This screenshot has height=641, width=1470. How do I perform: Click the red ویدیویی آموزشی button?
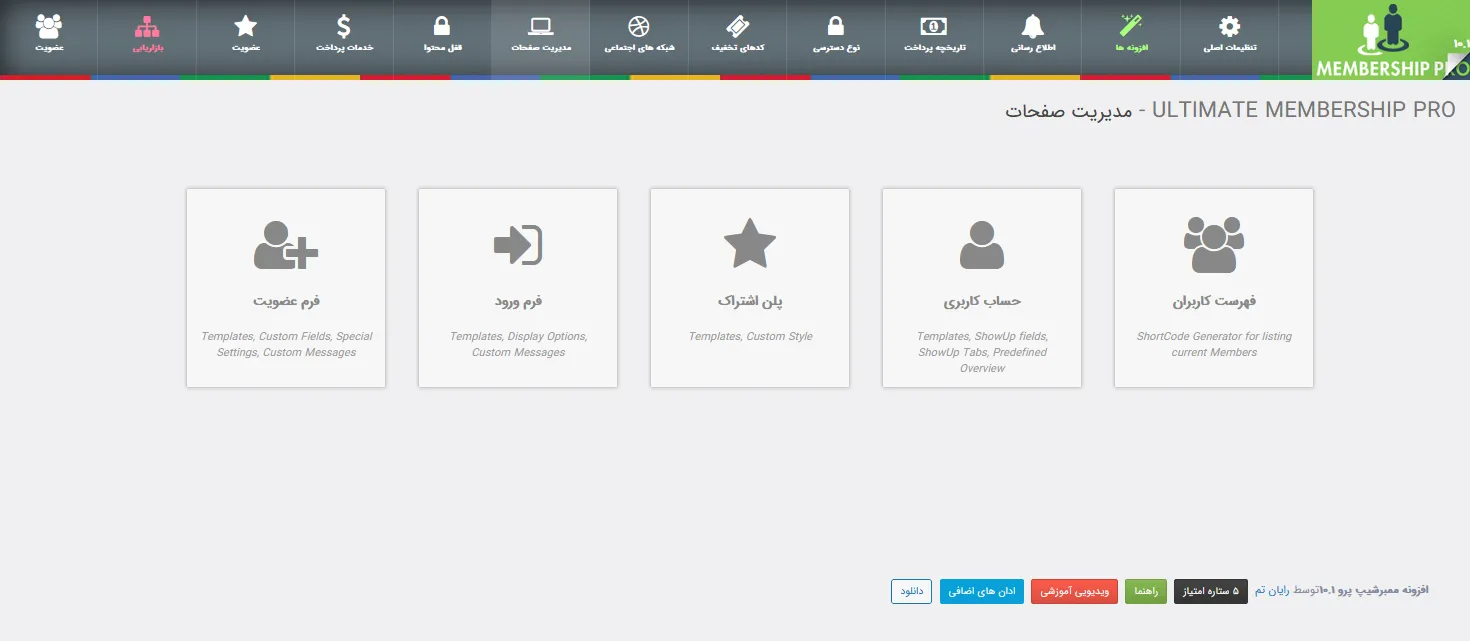(1074, 591)
